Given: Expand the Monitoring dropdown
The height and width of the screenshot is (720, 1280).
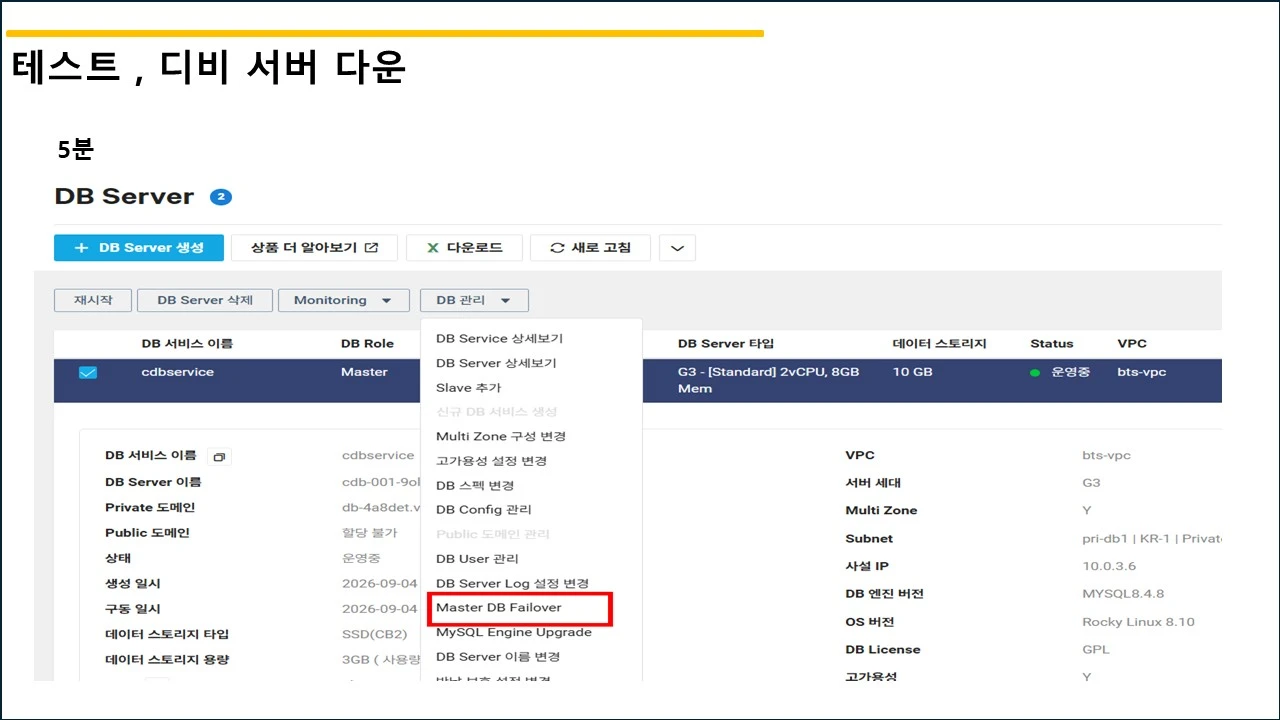Looking at the screenshot, I should [344, 300].
